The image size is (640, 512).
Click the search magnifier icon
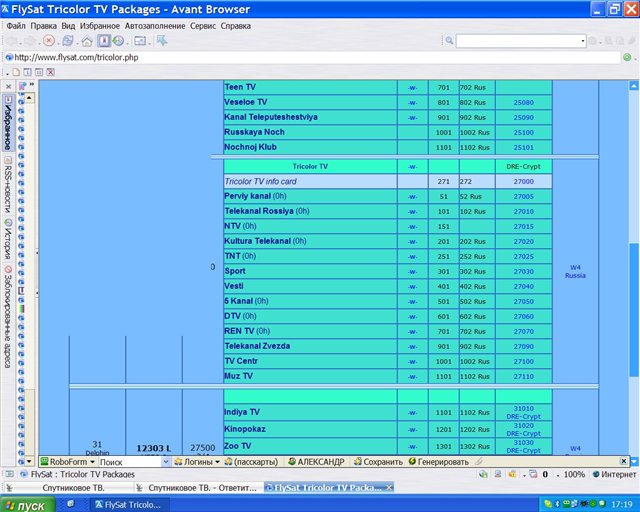click(x=449, y=40)
